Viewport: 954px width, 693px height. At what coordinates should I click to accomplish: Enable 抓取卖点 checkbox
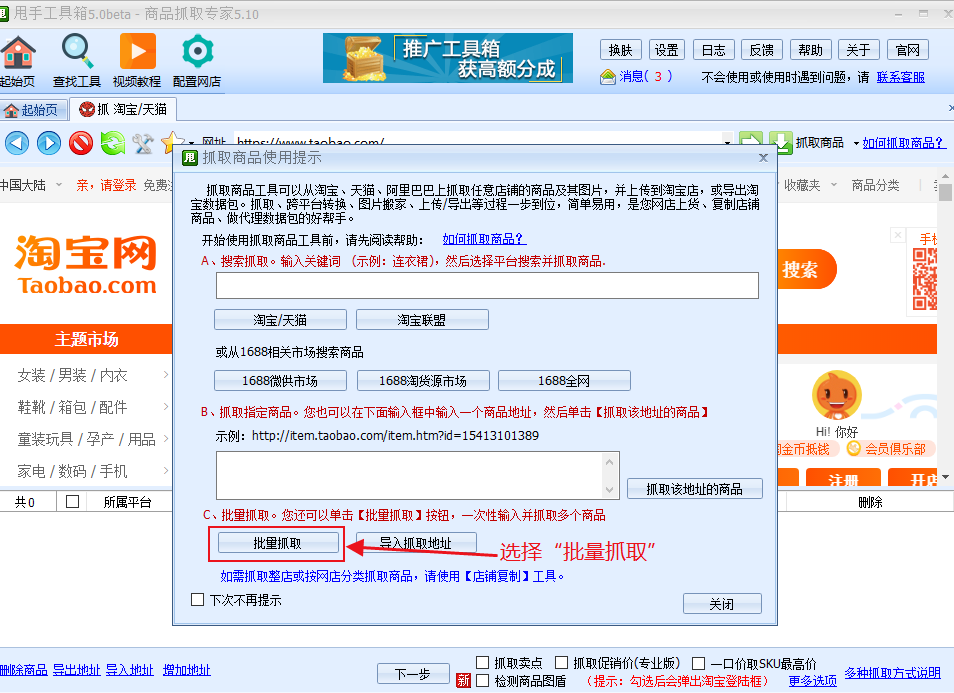(x=482, y=662)
